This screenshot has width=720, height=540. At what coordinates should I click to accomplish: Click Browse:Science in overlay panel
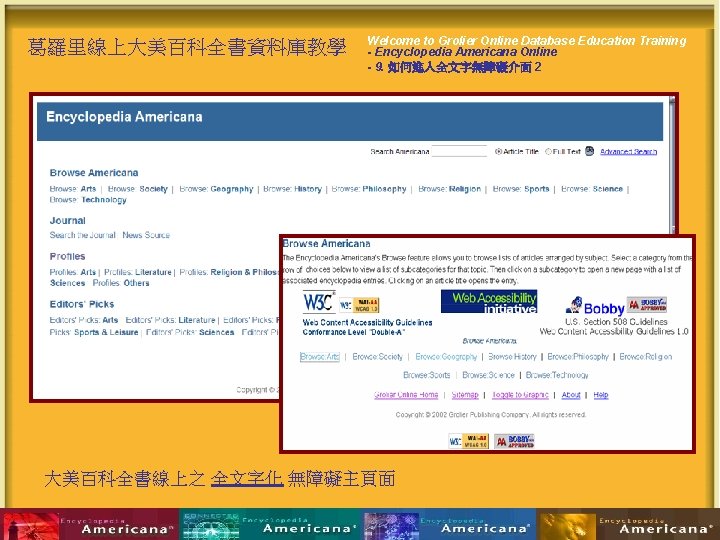tap(489, 375)
